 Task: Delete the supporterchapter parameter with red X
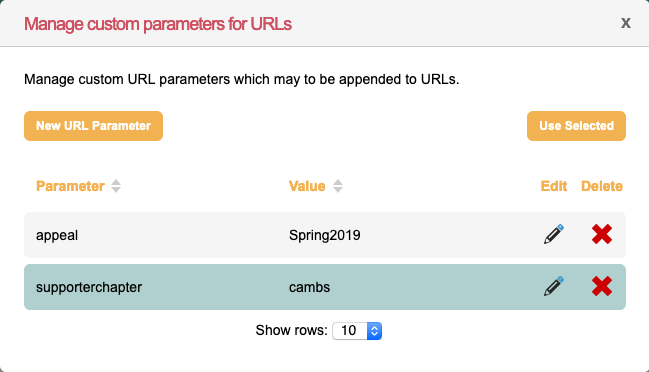(x=602, y=286)
